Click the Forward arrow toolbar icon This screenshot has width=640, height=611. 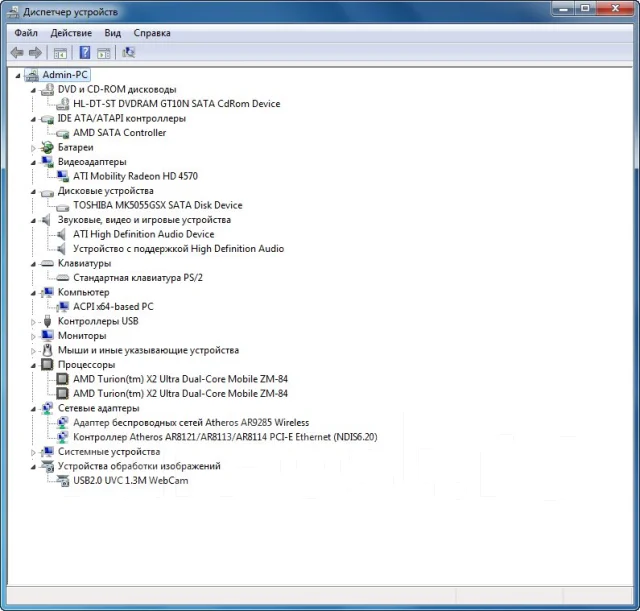click(36, 53)
